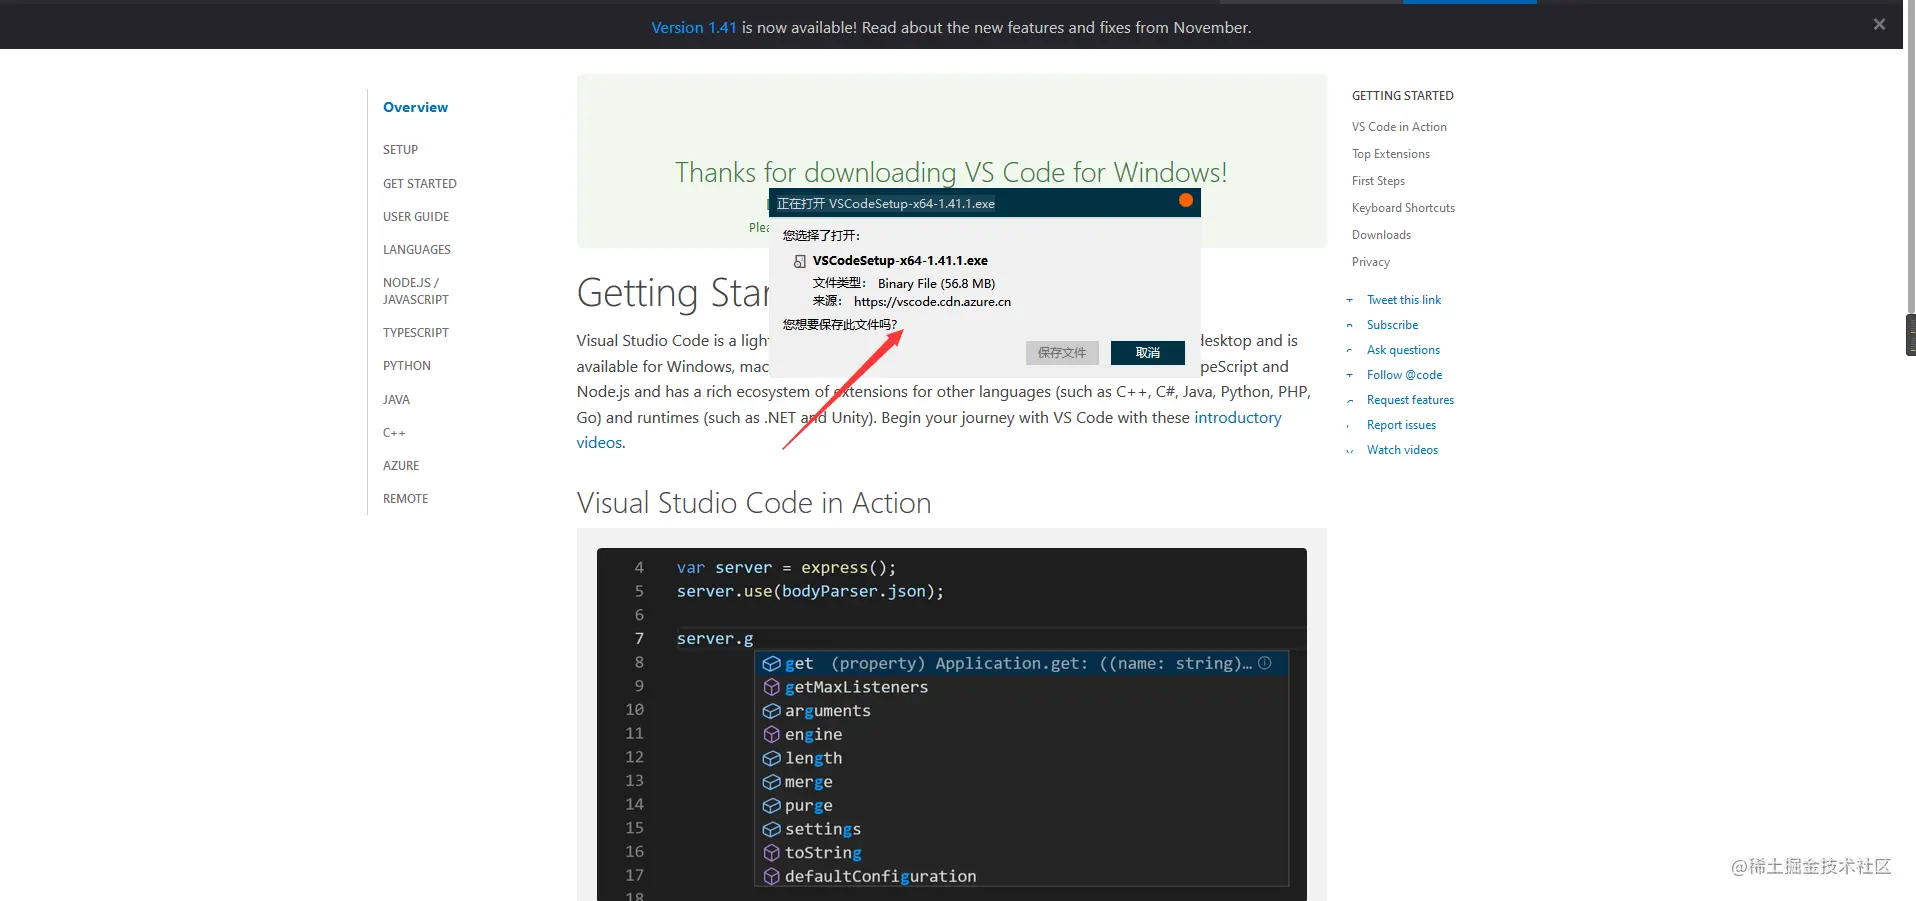Click the 取消 (Cancel) button
Screen dimensions: 1916x901
point(1148,352)
